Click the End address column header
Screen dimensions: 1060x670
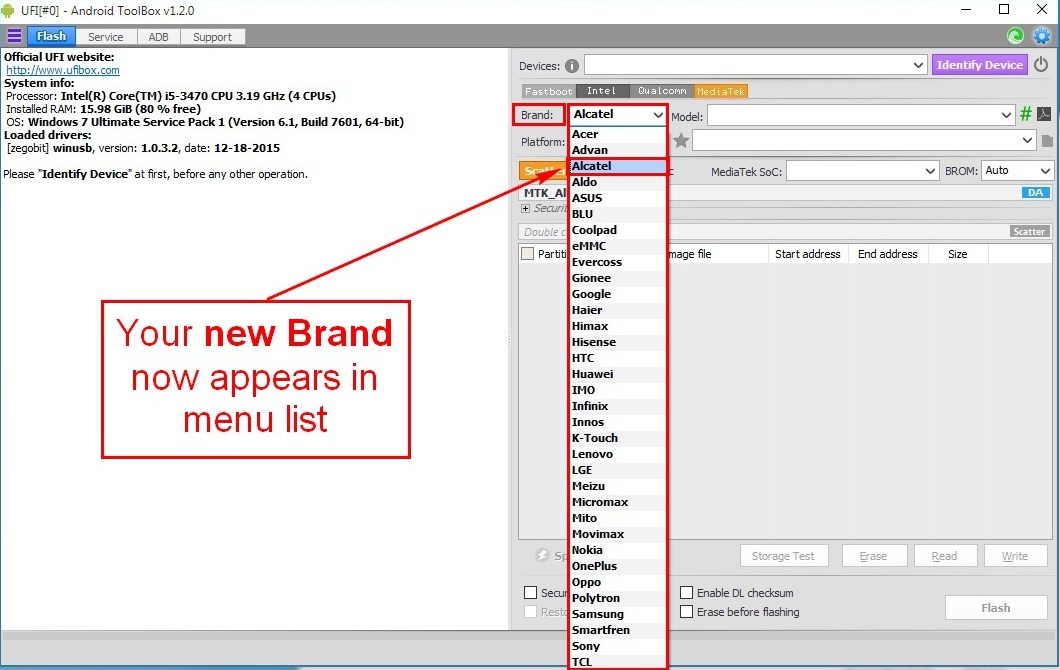click(888, 254)
